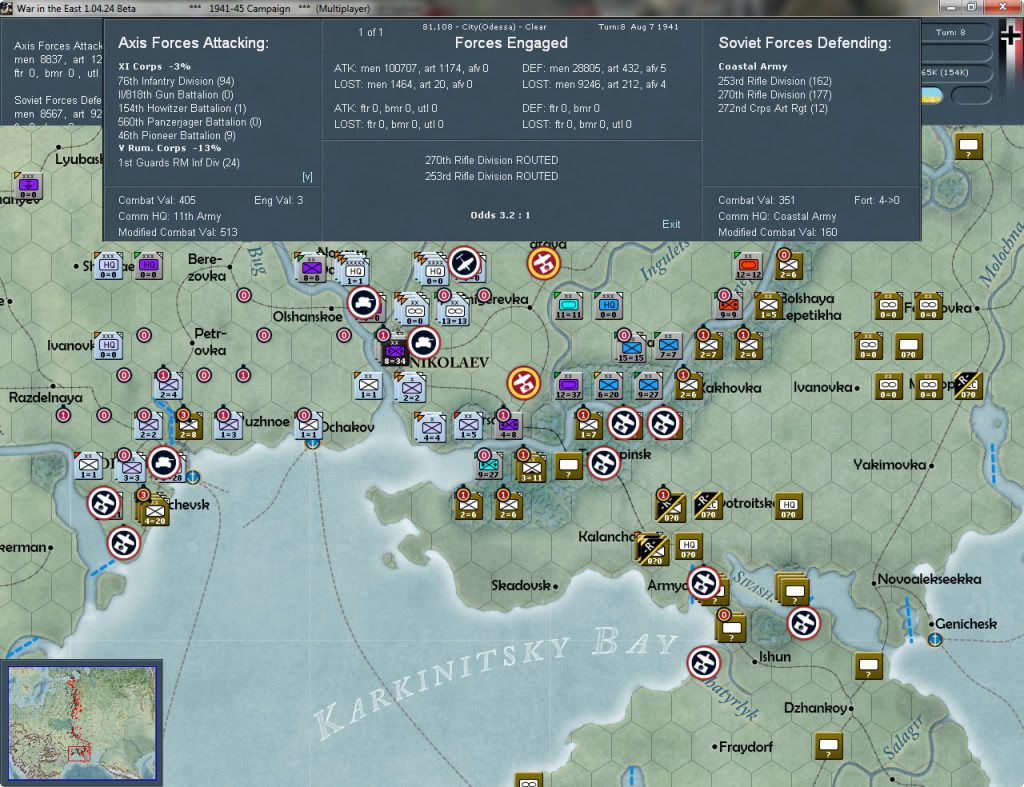
Task: Click "Coastal Army" header
Action: click(x=752, y=67)
